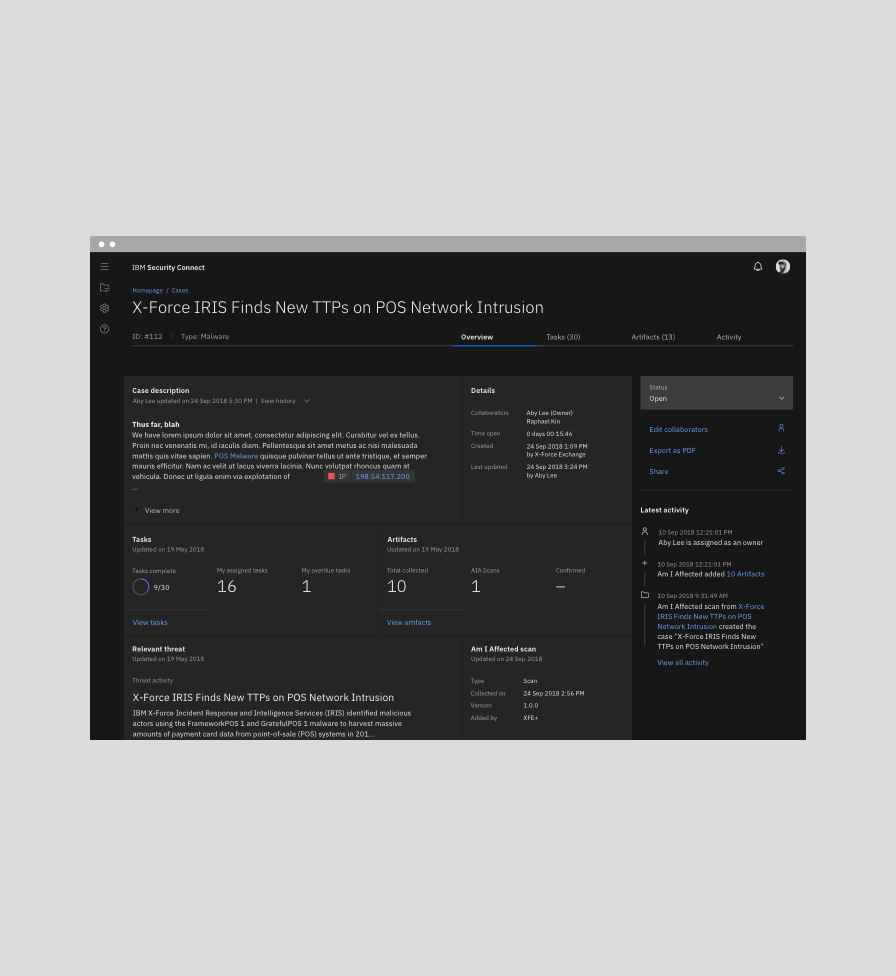
Task: Open the cases folder sidebar icon
Action: click(105, 288)
